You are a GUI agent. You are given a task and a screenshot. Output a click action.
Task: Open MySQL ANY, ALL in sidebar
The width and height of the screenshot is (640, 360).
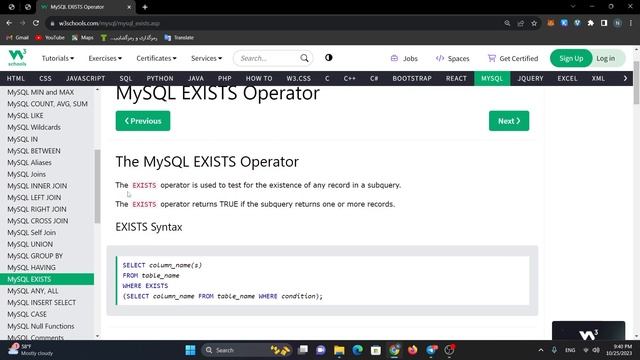pos(33,291)
